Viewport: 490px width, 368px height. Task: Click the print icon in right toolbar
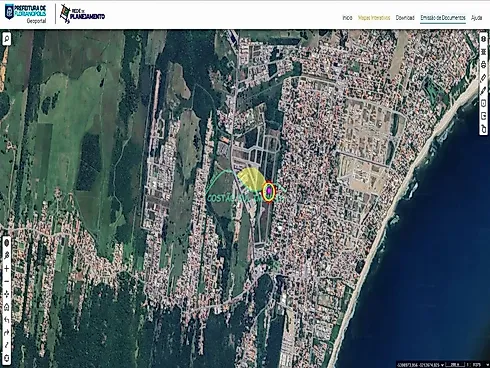pyautogui.click(x=483, y=65)
